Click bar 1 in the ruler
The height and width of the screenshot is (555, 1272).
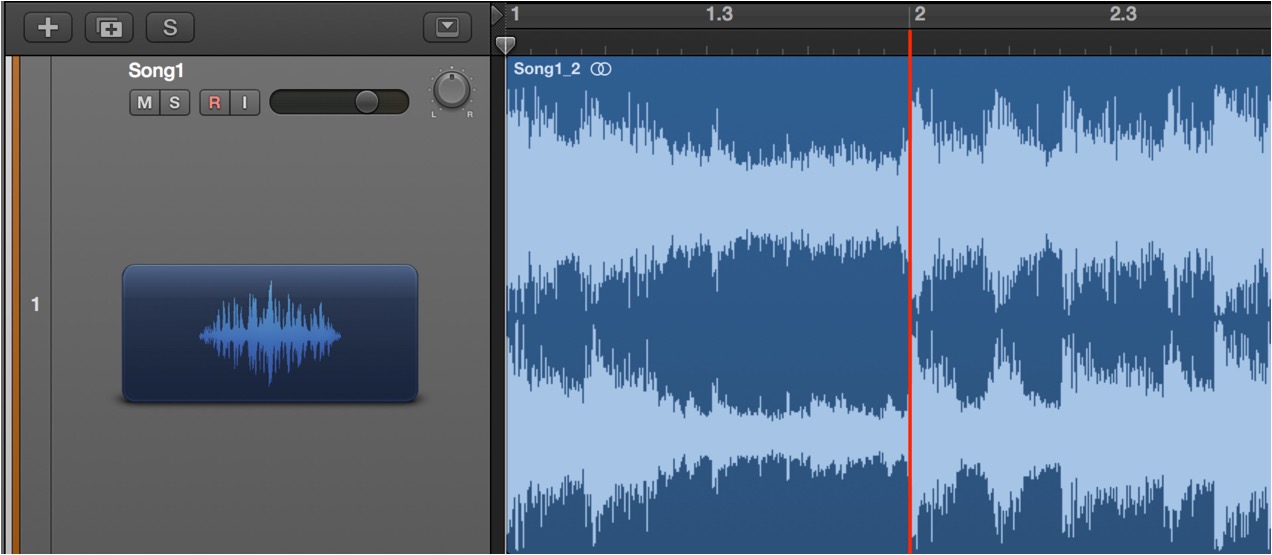point(515,14)
